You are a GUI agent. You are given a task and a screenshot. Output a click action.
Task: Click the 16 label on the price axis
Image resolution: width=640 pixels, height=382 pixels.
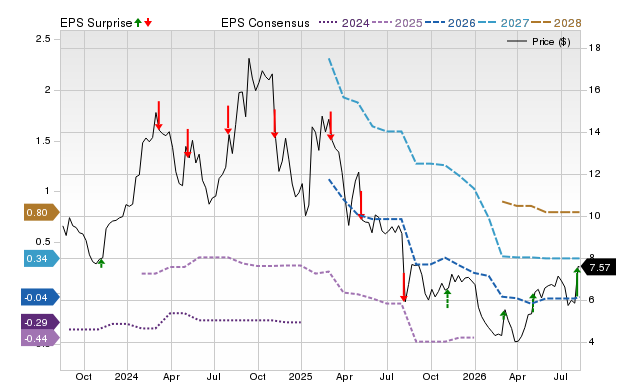(x=595, y=90)
